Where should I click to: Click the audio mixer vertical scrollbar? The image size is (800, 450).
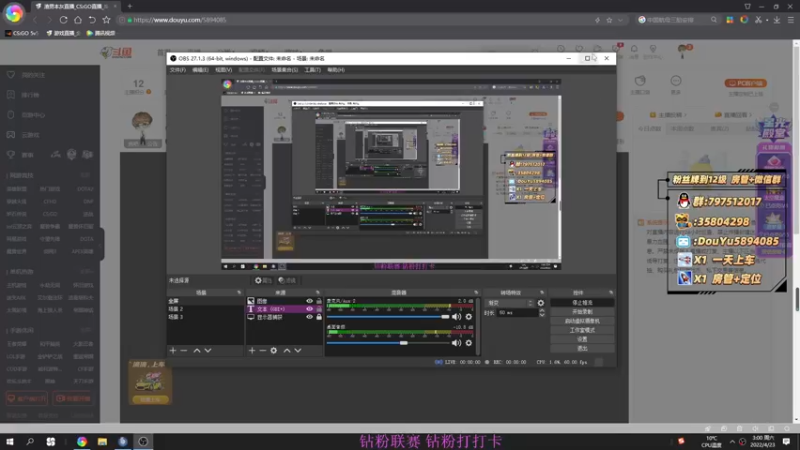pos(478,327)
